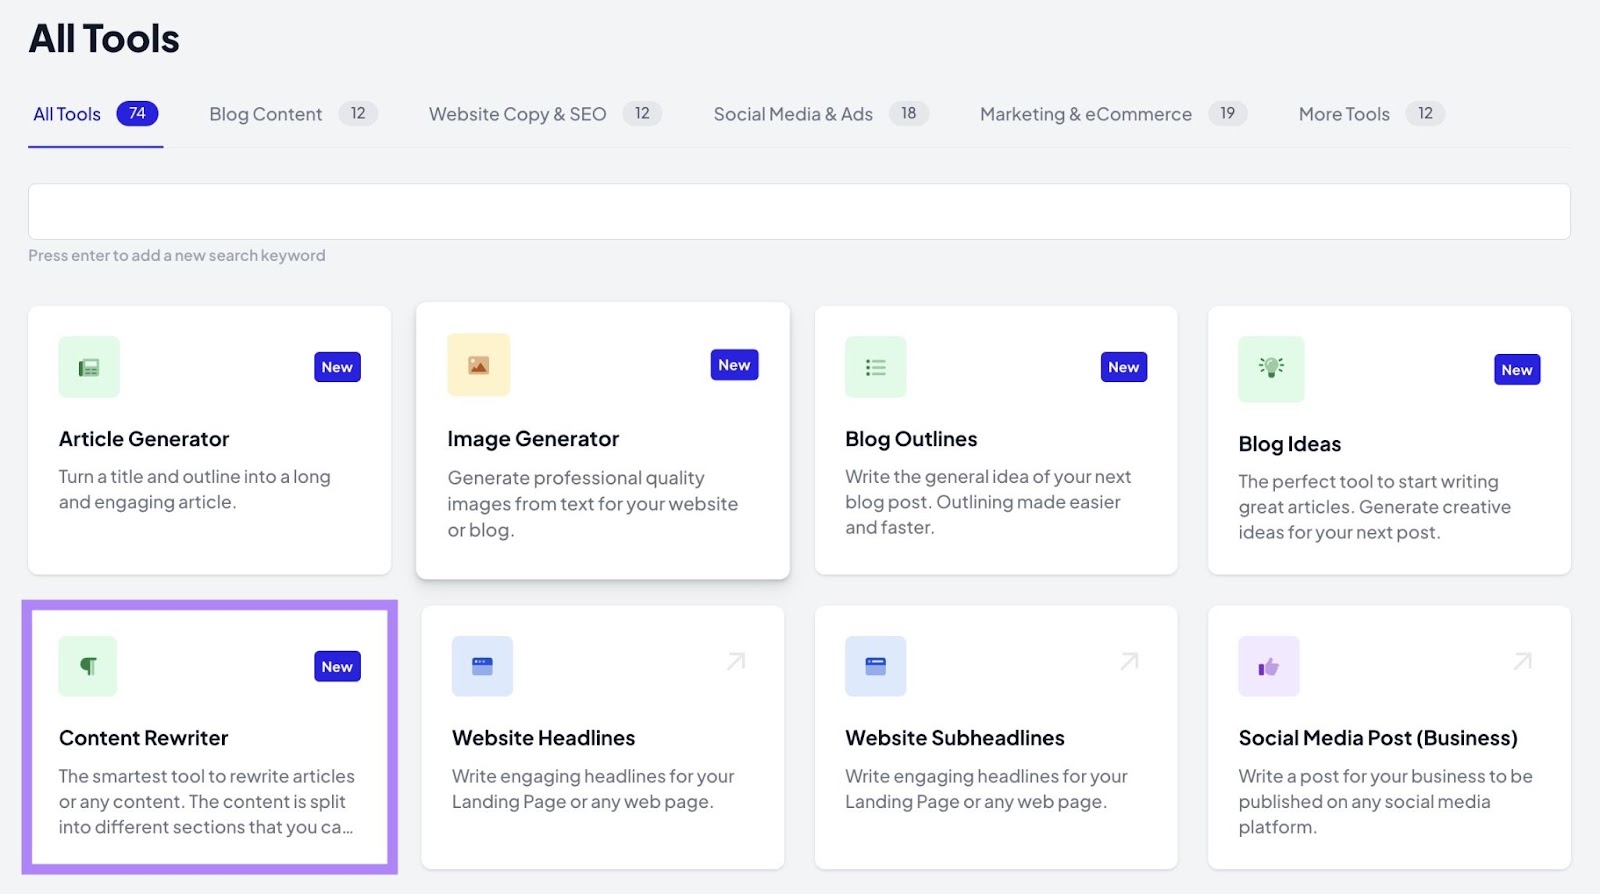Focus the tool search keyword field
This screenshot has height=894, width=1600.
click(x=799, y=211)
